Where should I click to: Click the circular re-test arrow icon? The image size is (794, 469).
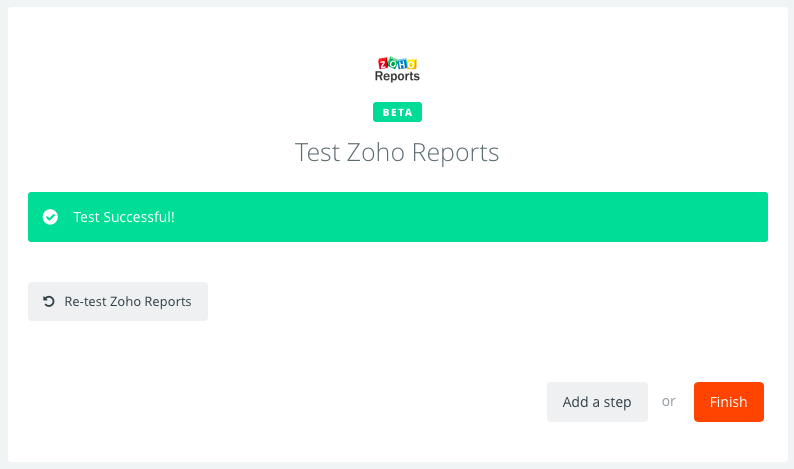(x=49, y=301)
